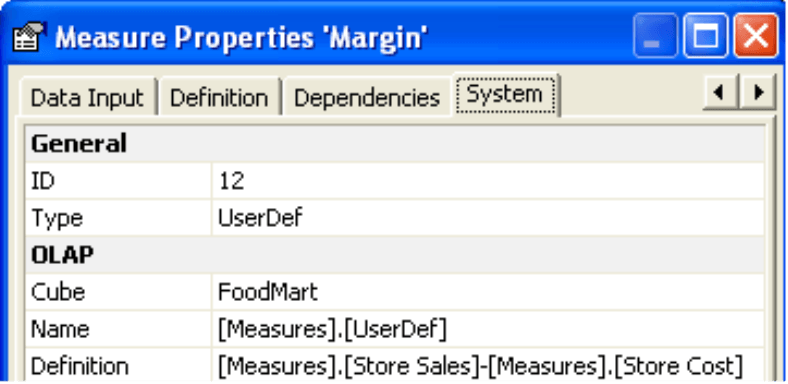Minimize the Measure Properties window
Screen dimensions: 788x384
click(655, 36)
